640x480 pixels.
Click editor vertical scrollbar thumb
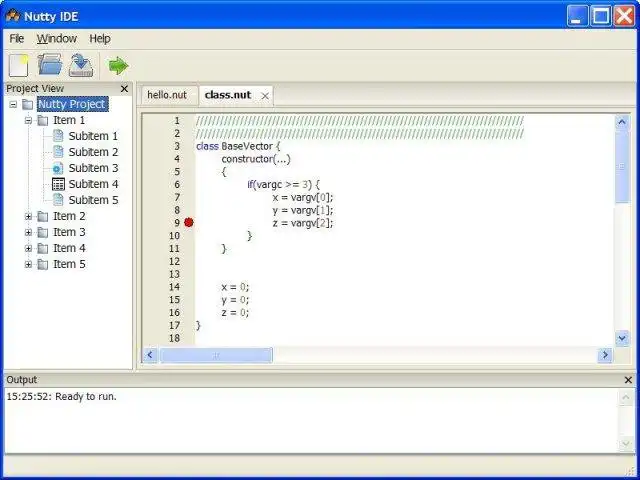tap(622, 166)
